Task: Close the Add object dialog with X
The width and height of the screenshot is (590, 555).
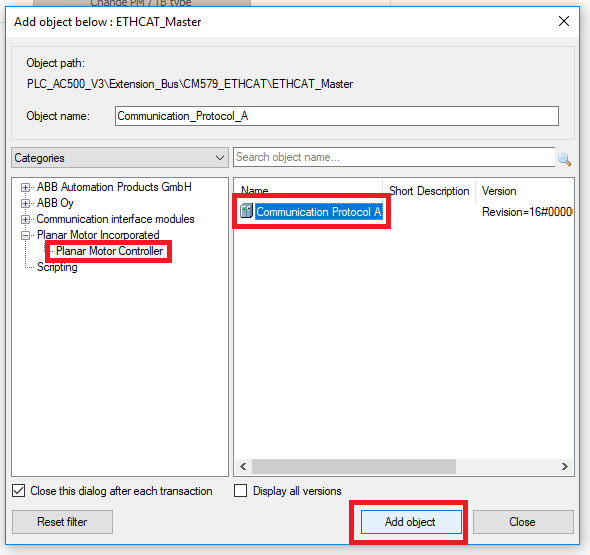Action: coord(564,21)
